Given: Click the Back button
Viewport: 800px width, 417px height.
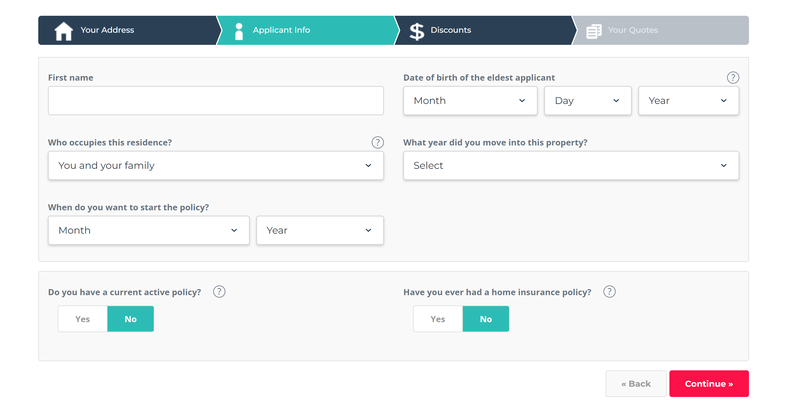Looking at the screenshot, I should (636, 384).
